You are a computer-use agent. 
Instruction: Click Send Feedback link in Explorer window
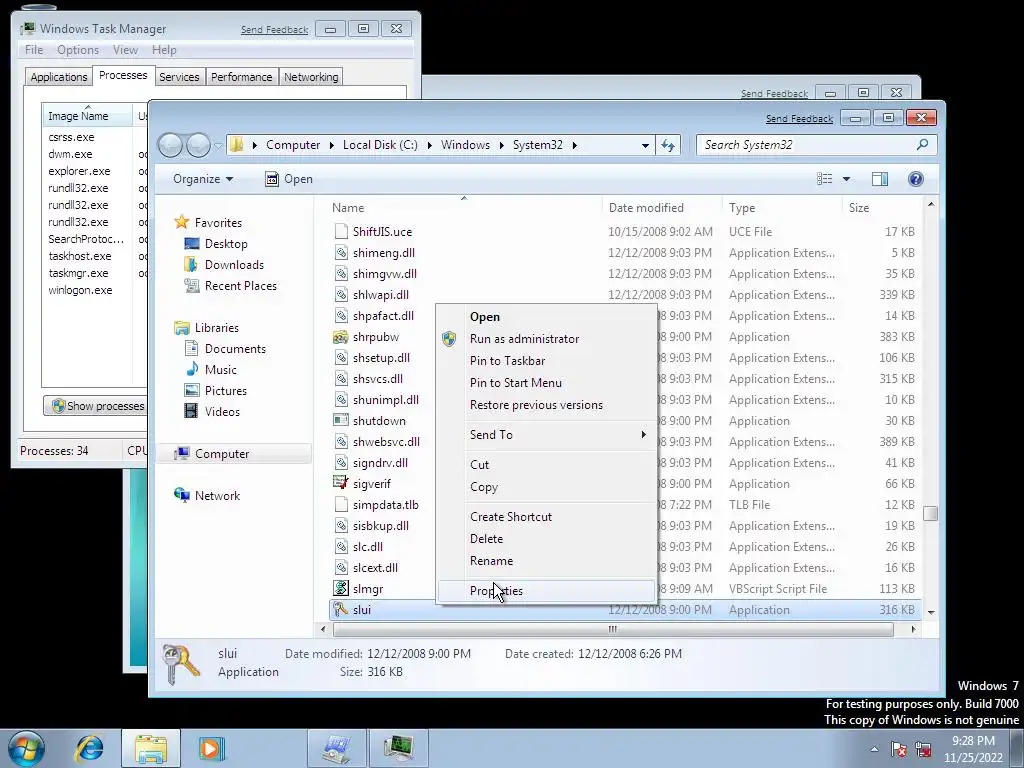pos(799,118)
